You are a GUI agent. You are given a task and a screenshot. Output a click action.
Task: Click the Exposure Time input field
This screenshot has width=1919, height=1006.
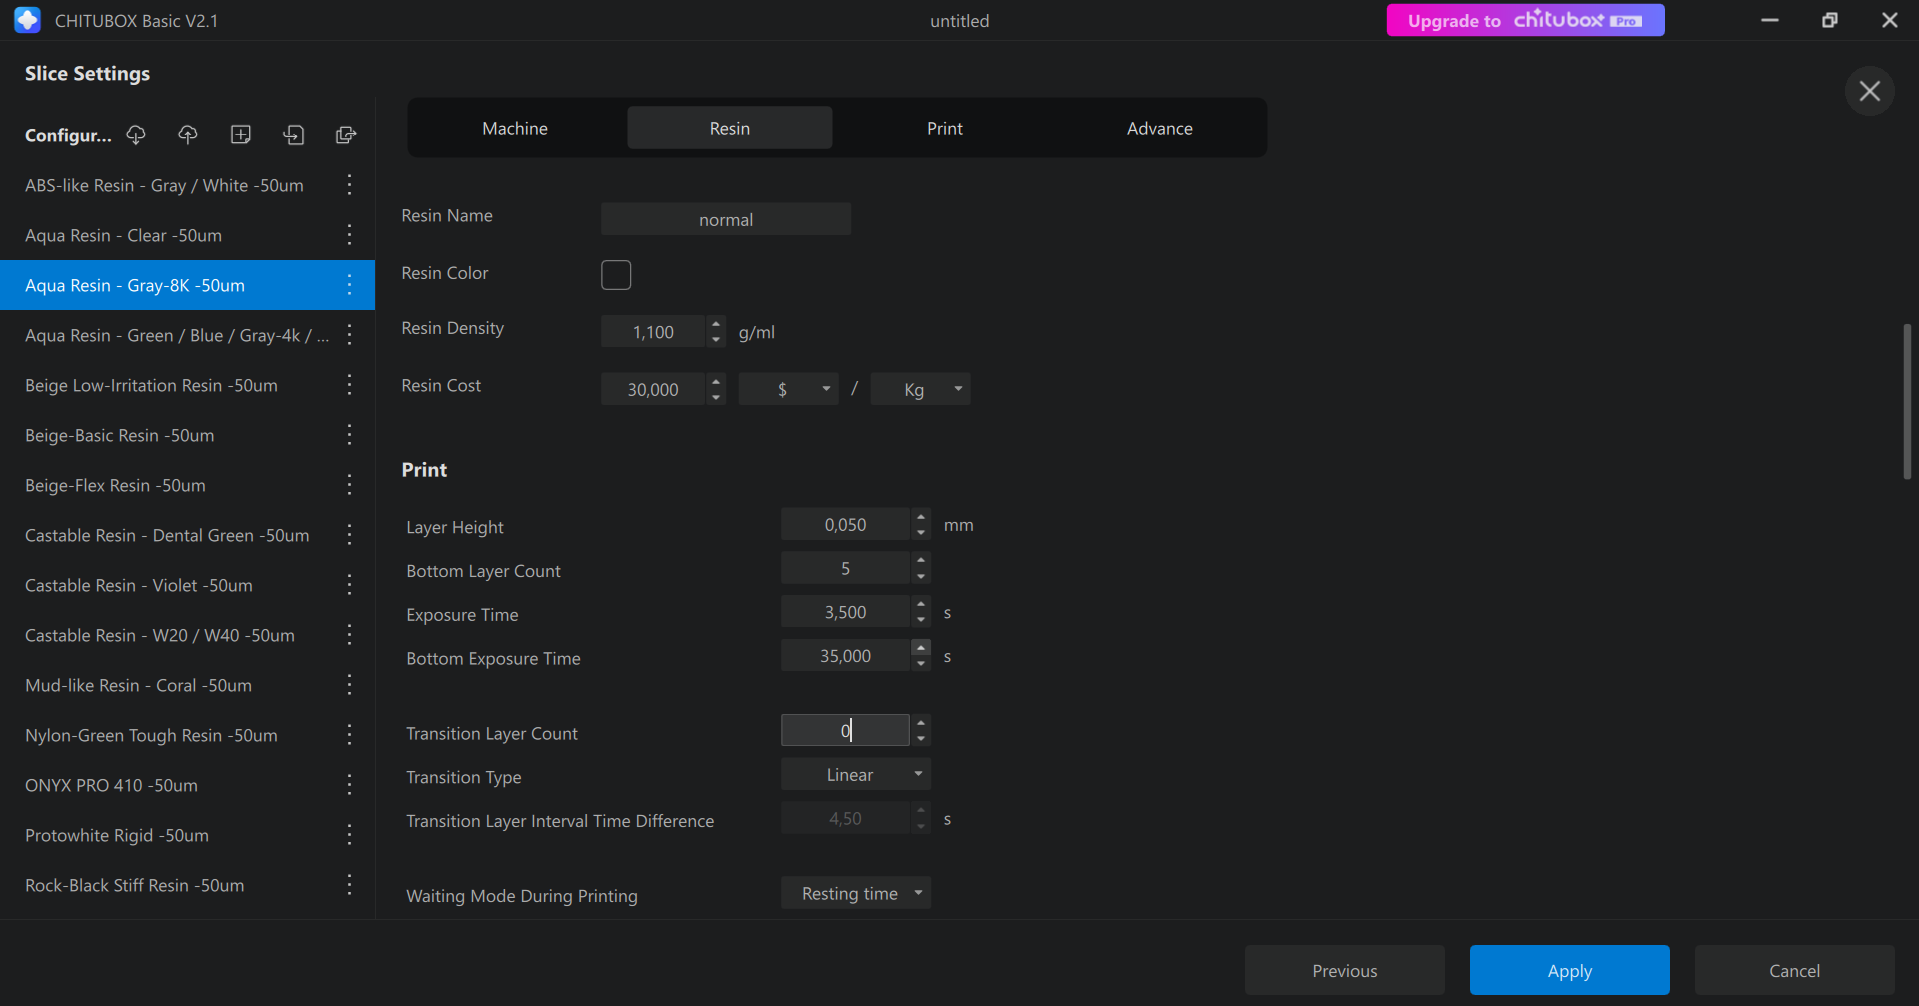coord(846,612)
